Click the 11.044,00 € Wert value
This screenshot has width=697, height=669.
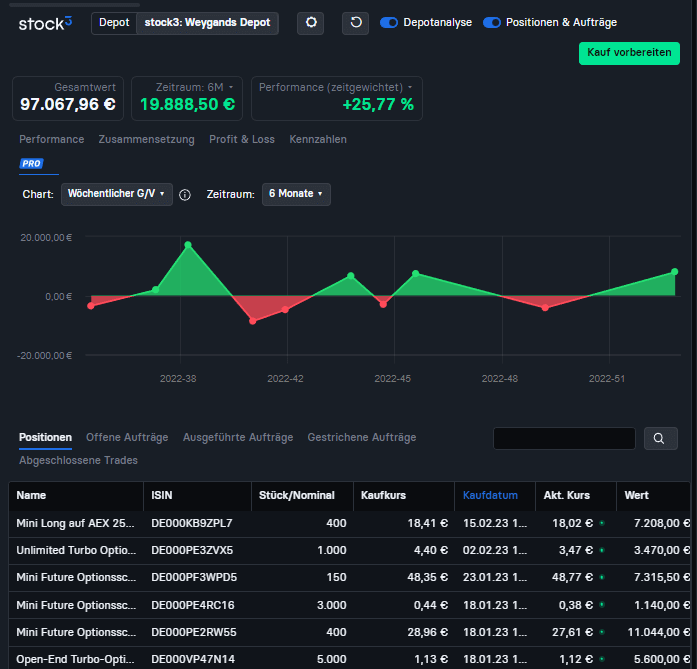tap(659, 632)
